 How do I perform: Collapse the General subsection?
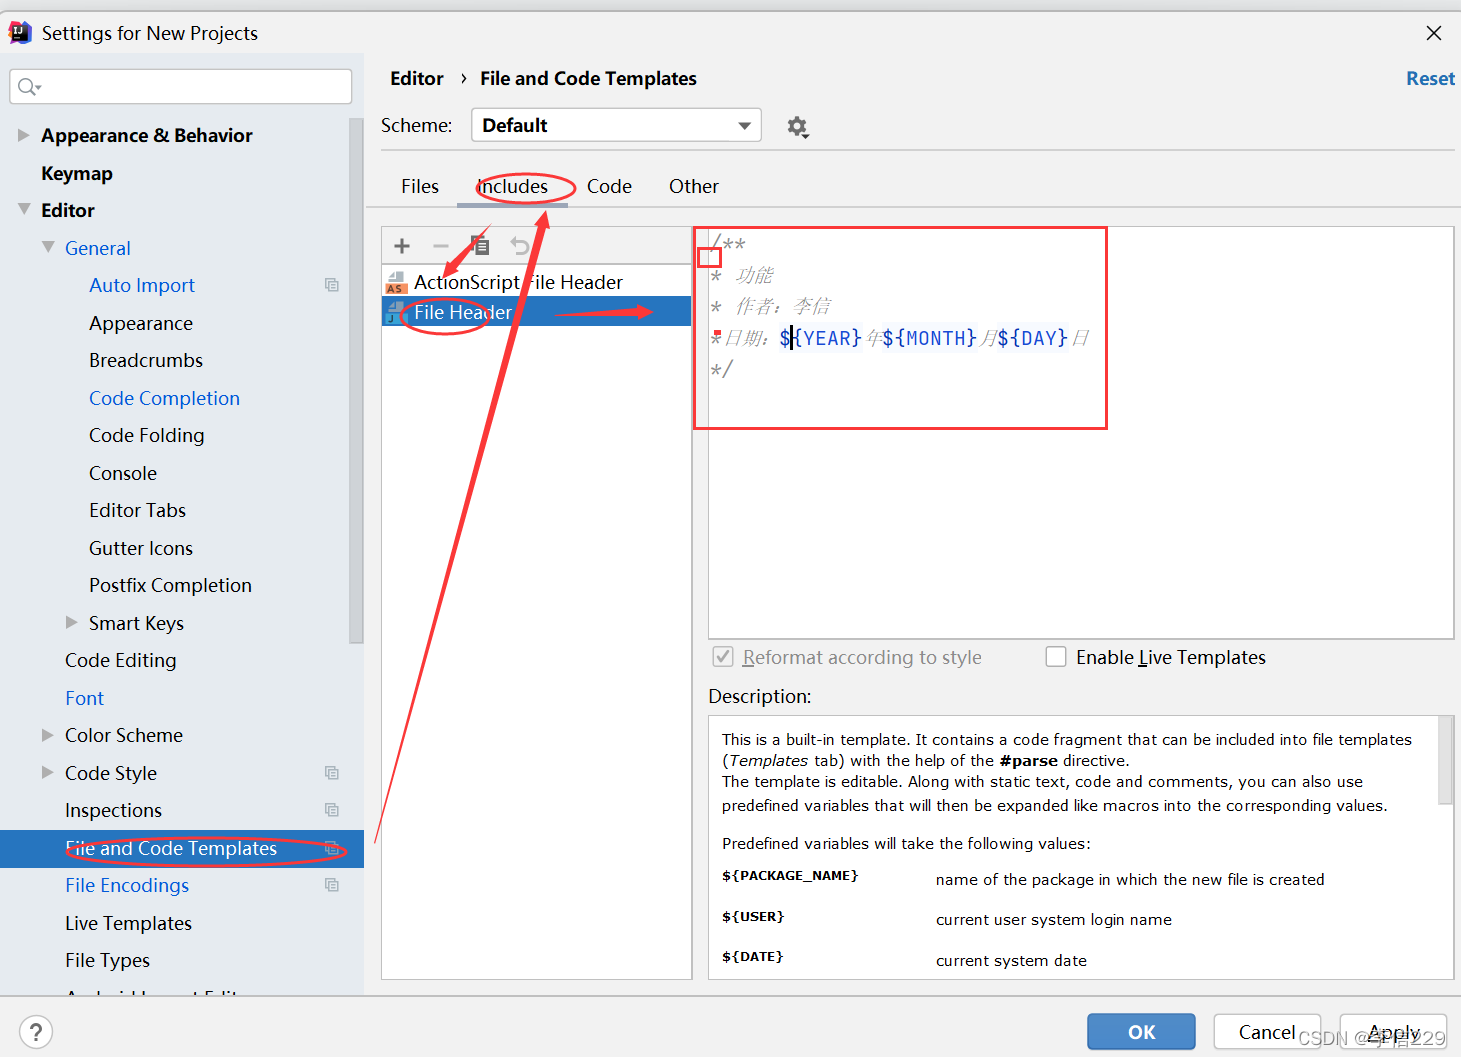point(48,247)
